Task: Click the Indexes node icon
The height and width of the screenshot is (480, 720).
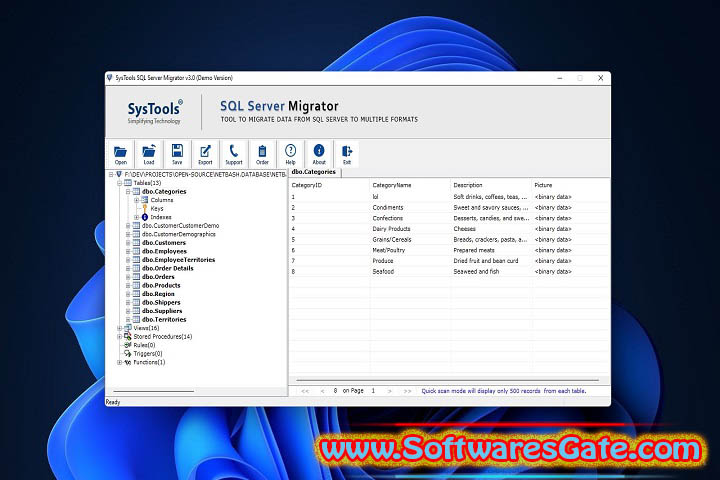Action: click(145, 217)
